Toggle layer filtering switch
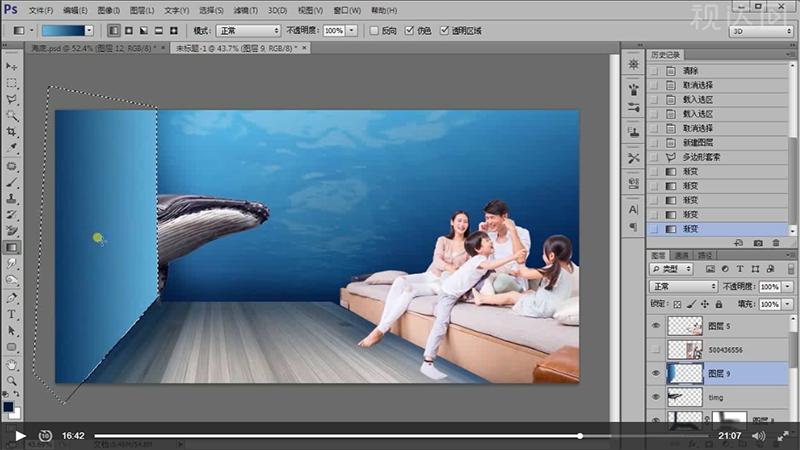This screenshot has height=450, width=800. (x=790, y=269)
